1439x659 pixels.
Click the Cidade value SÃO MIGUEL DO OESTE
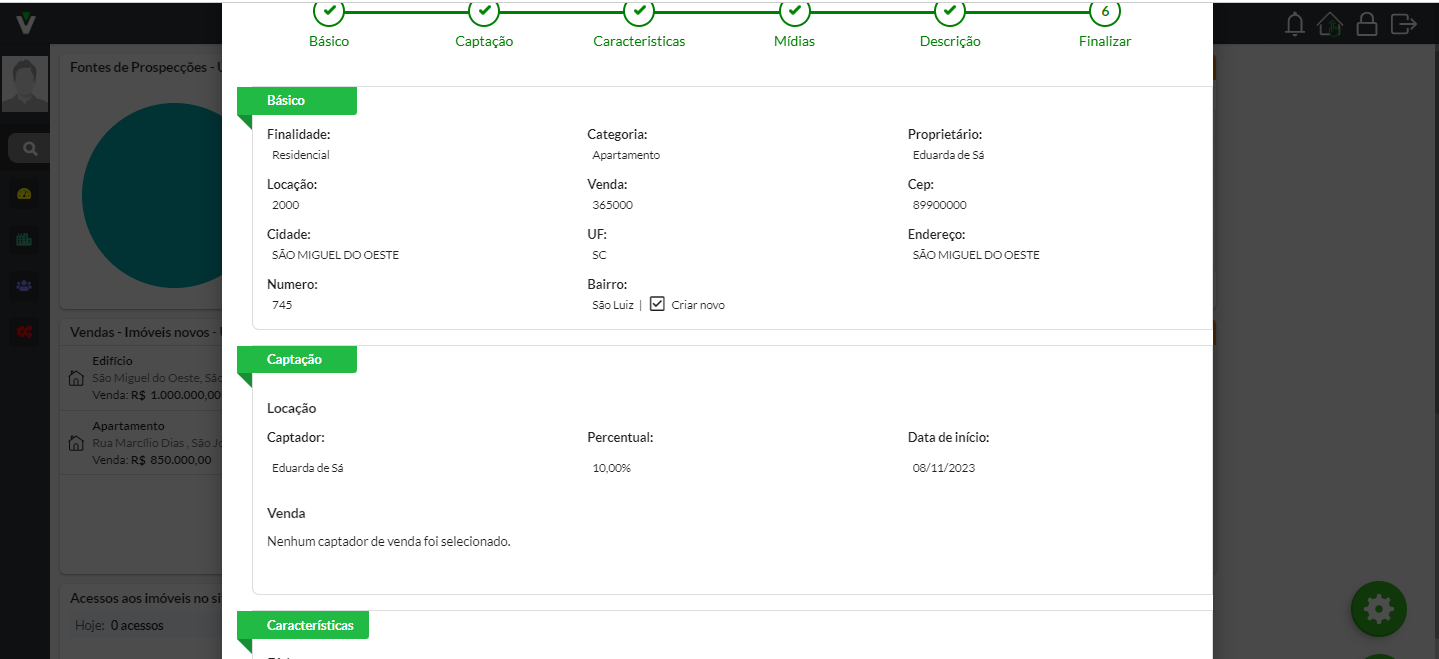[335, 255]
